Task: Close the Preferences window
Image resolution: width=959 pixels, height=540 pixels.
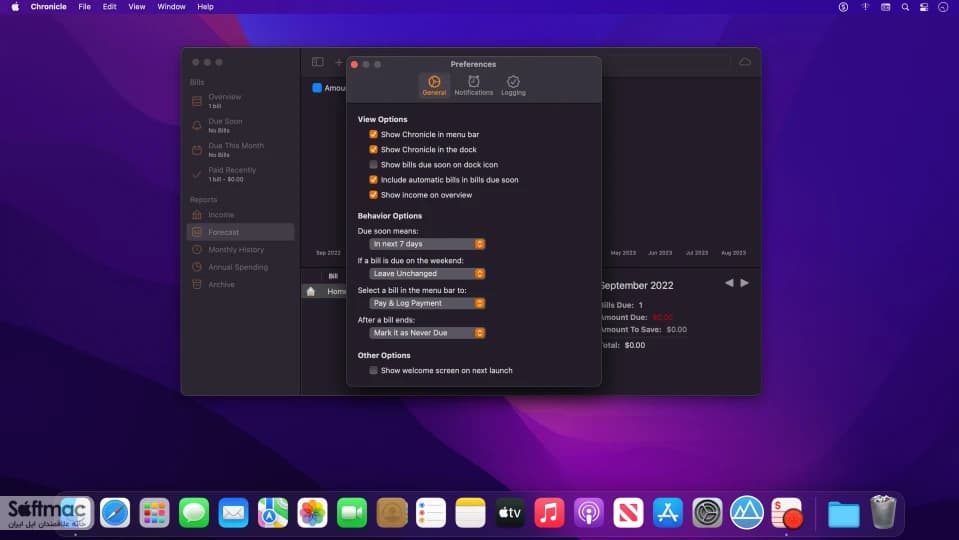Action: click(x=354, y=64)
